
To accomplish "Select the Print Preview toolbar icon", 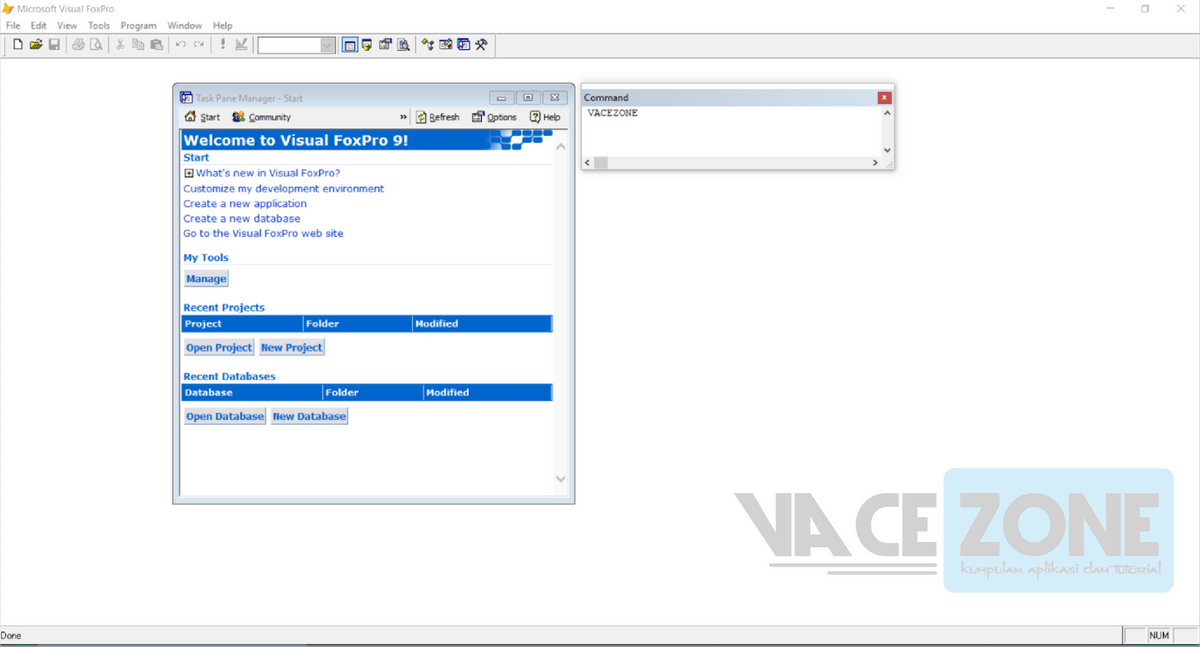I will click(x=96, y=44).
